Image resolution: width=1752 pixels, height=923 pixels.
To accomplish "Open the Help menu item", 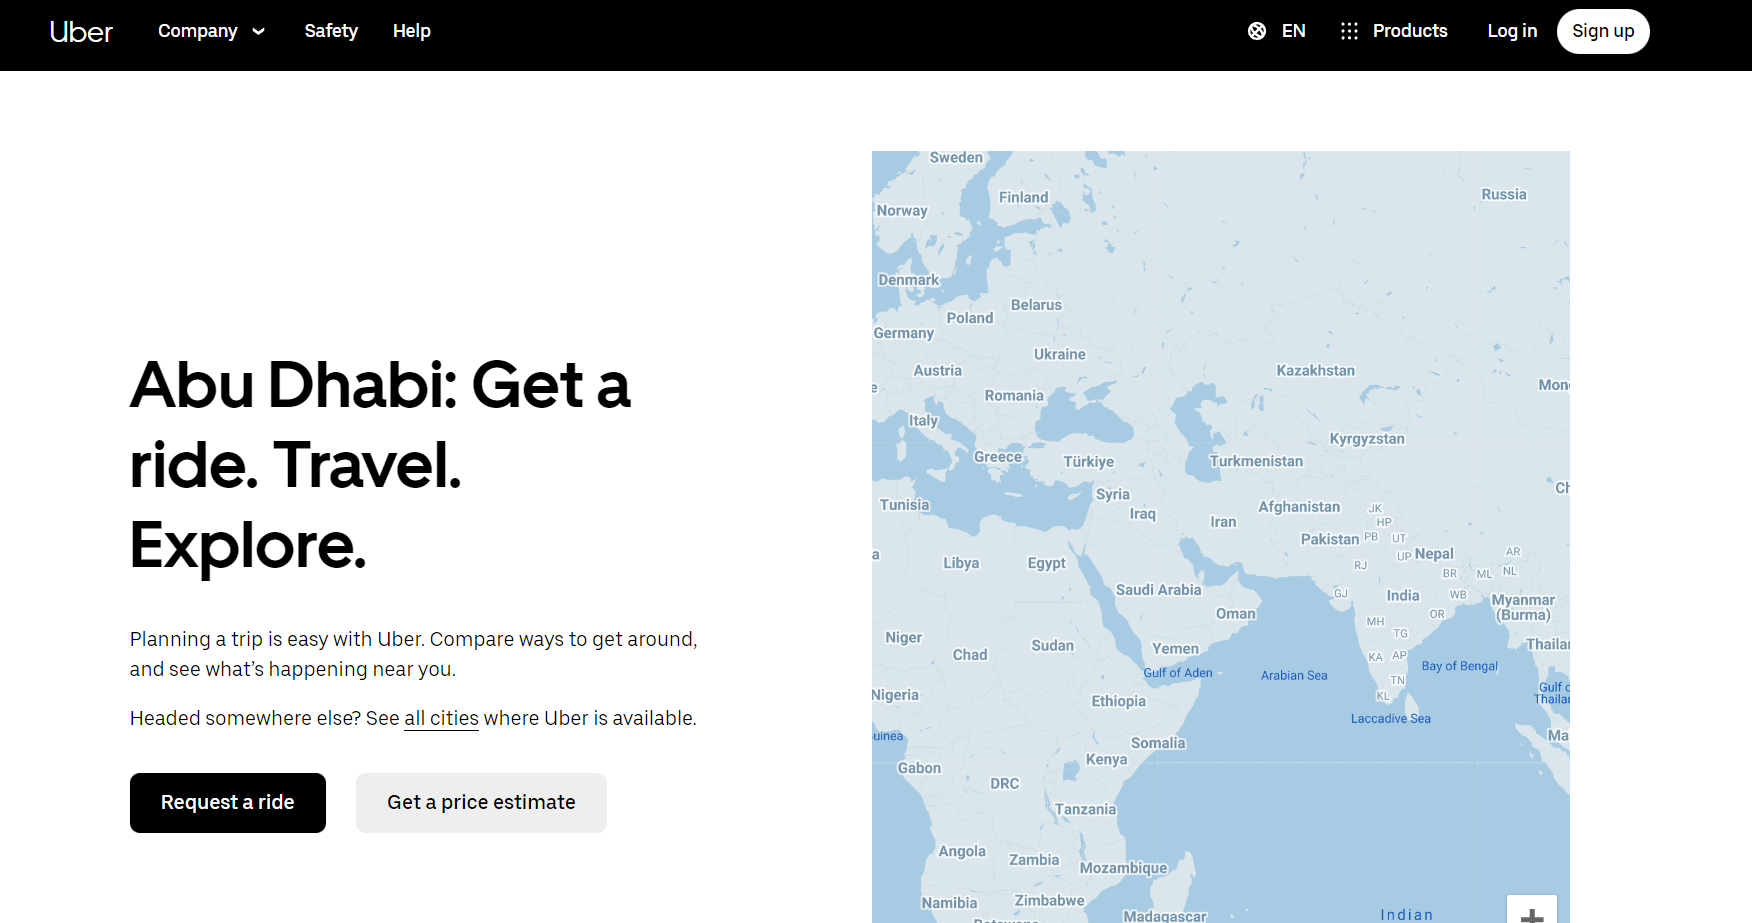I will (411, 31).
